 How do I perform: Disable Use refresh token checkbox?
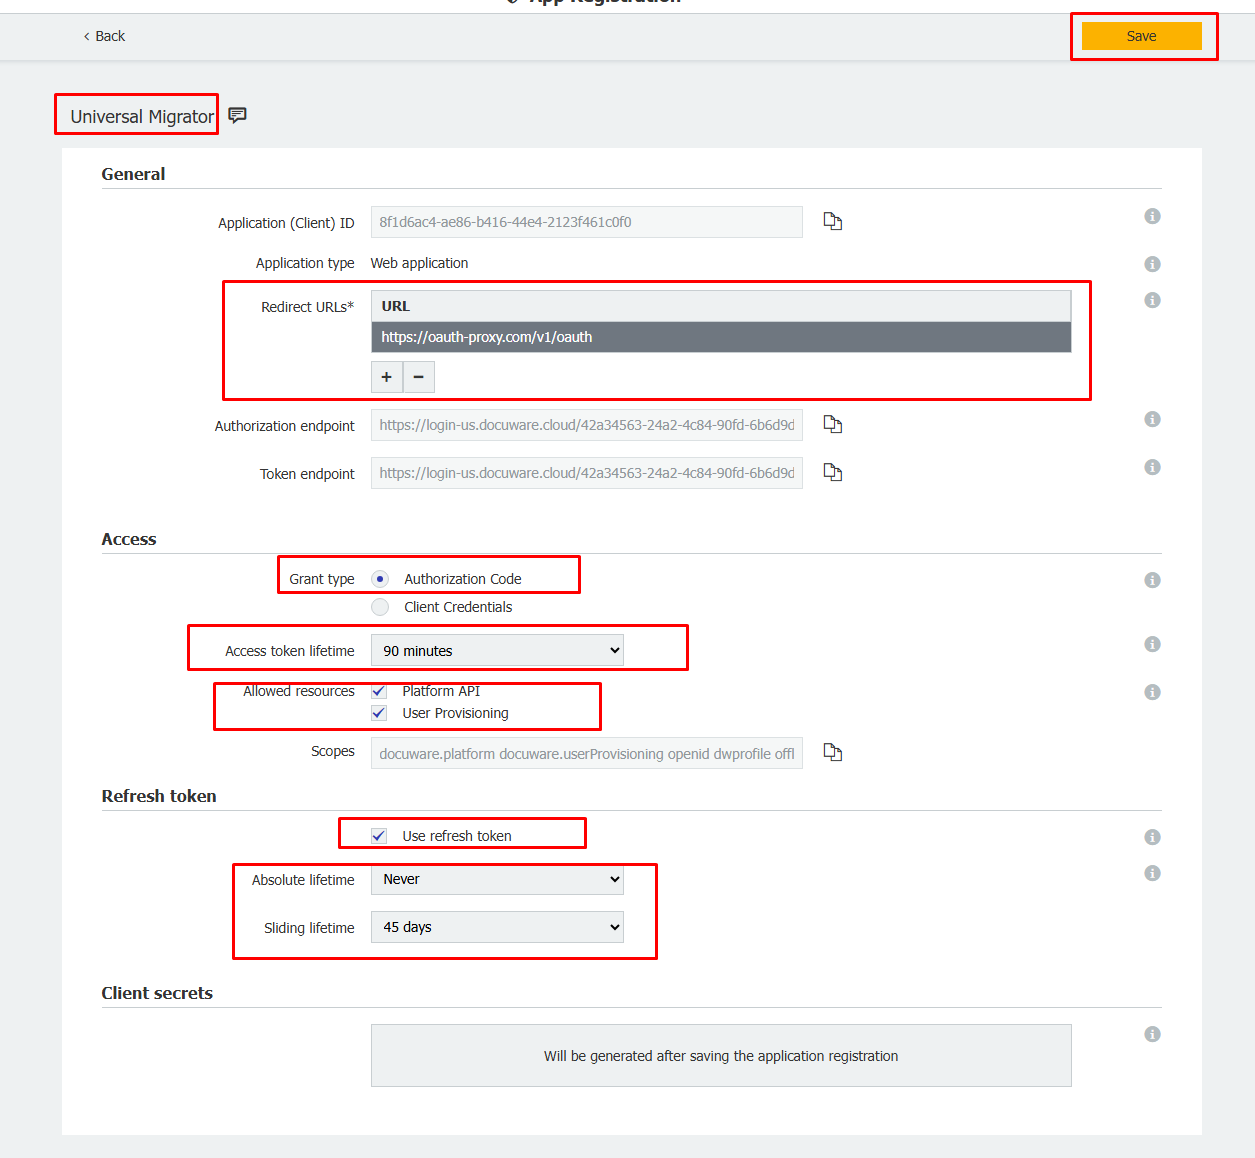point(379,836)
